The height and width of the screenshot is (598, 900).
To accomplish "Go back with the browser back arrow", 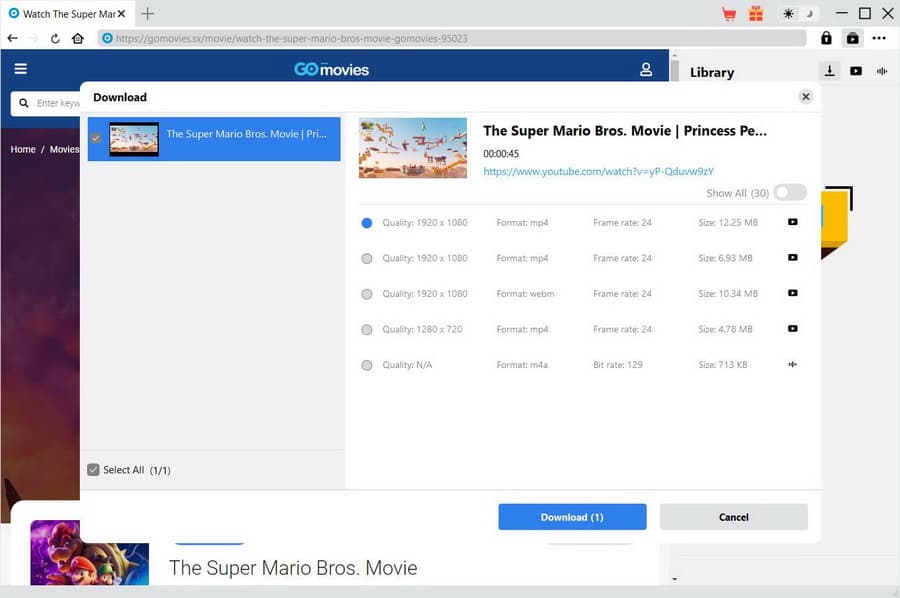I will (x=13, y=38).
